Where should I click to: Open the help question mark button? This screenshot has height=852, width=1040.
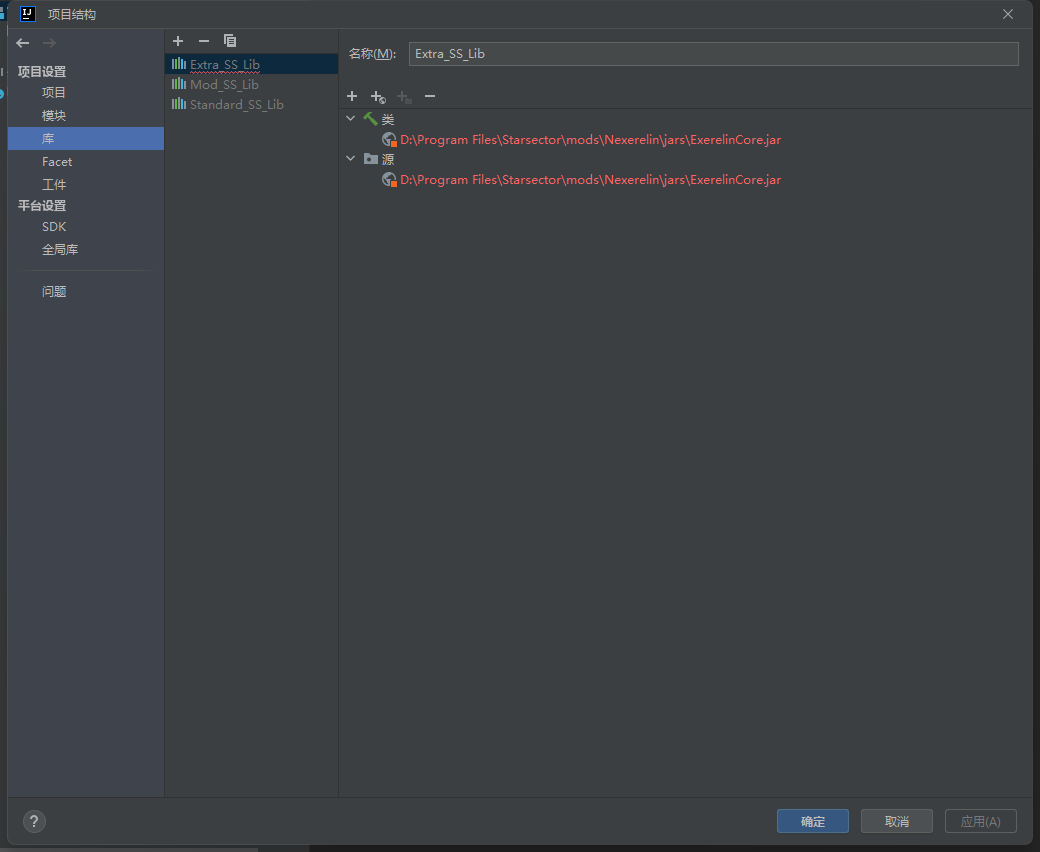click(x=34, y=821)
